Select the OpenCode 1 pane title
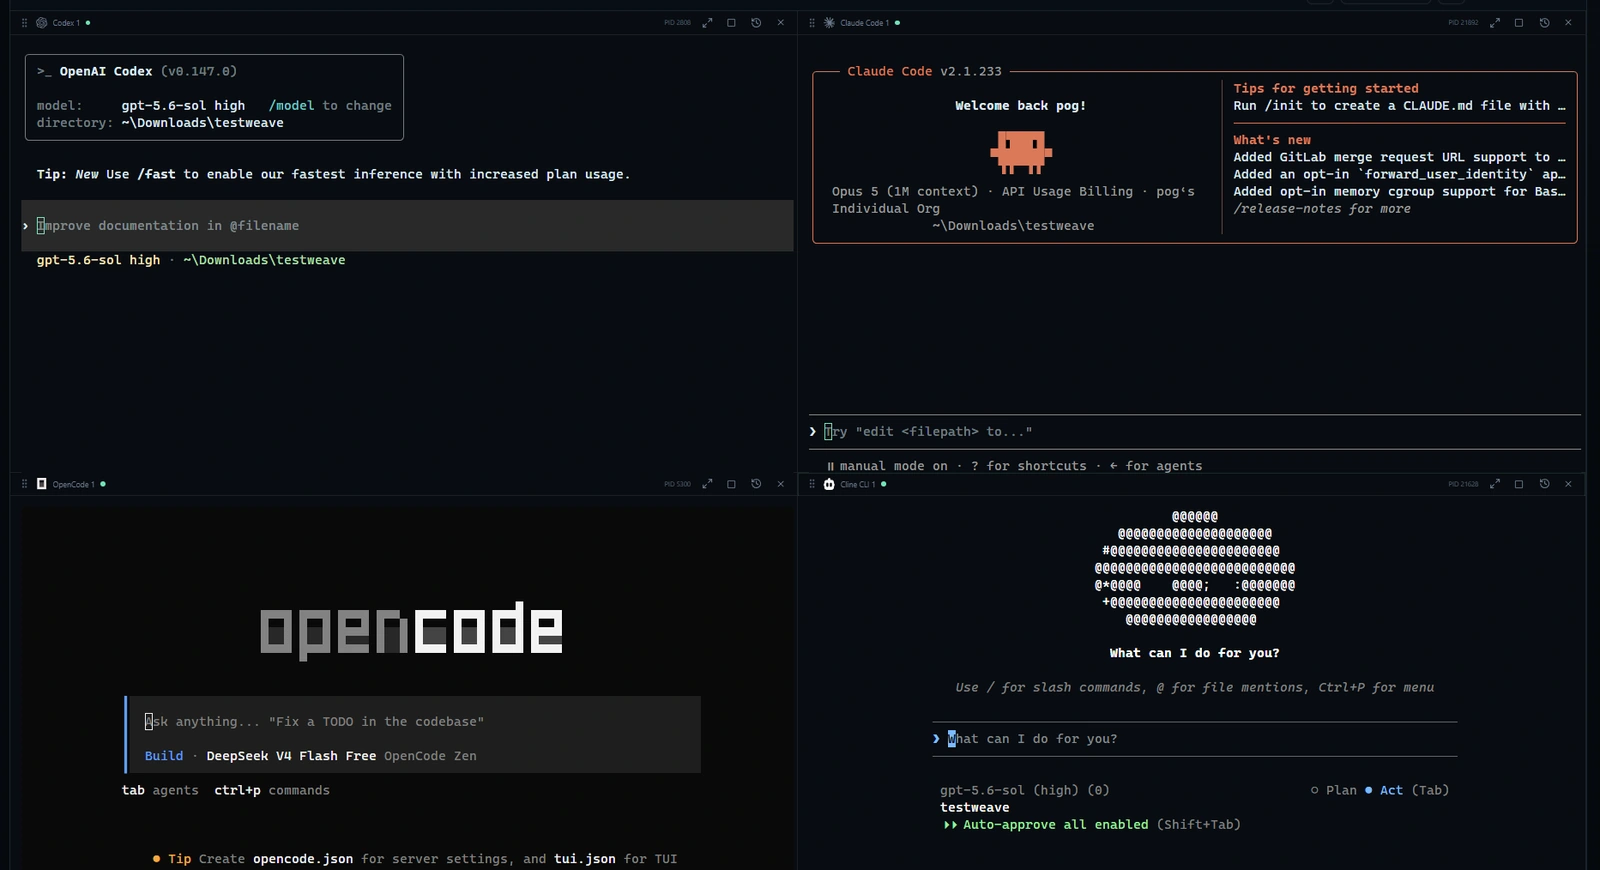1600x870 pixels. point(74,484)
